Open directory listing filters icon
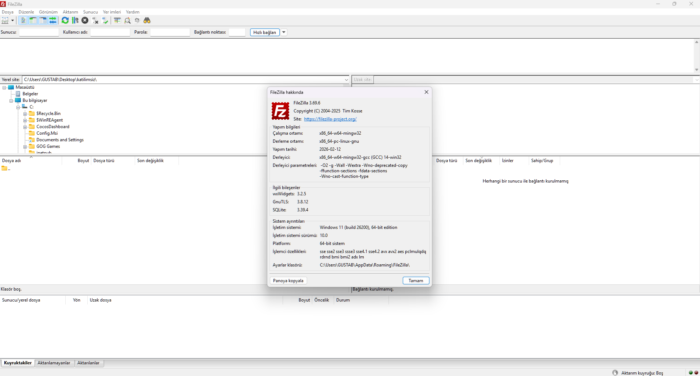Viewport: 700px width, 376px height. tap(117, 21)
